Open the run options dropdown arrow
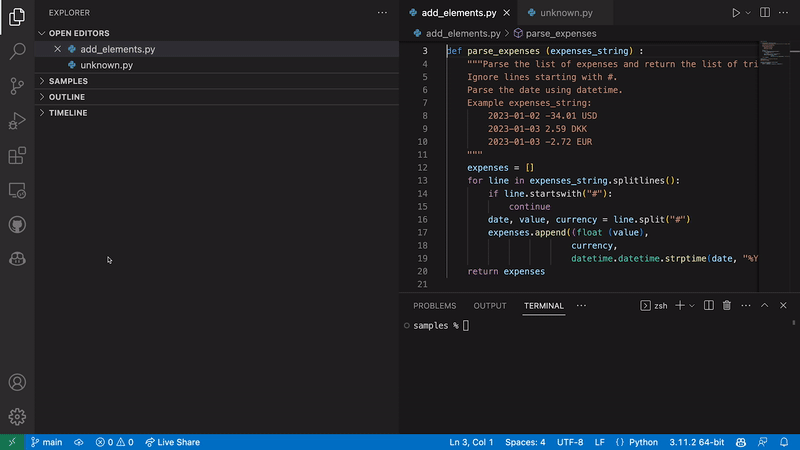This screenshot has height=450, width=800. coord(748,13)
